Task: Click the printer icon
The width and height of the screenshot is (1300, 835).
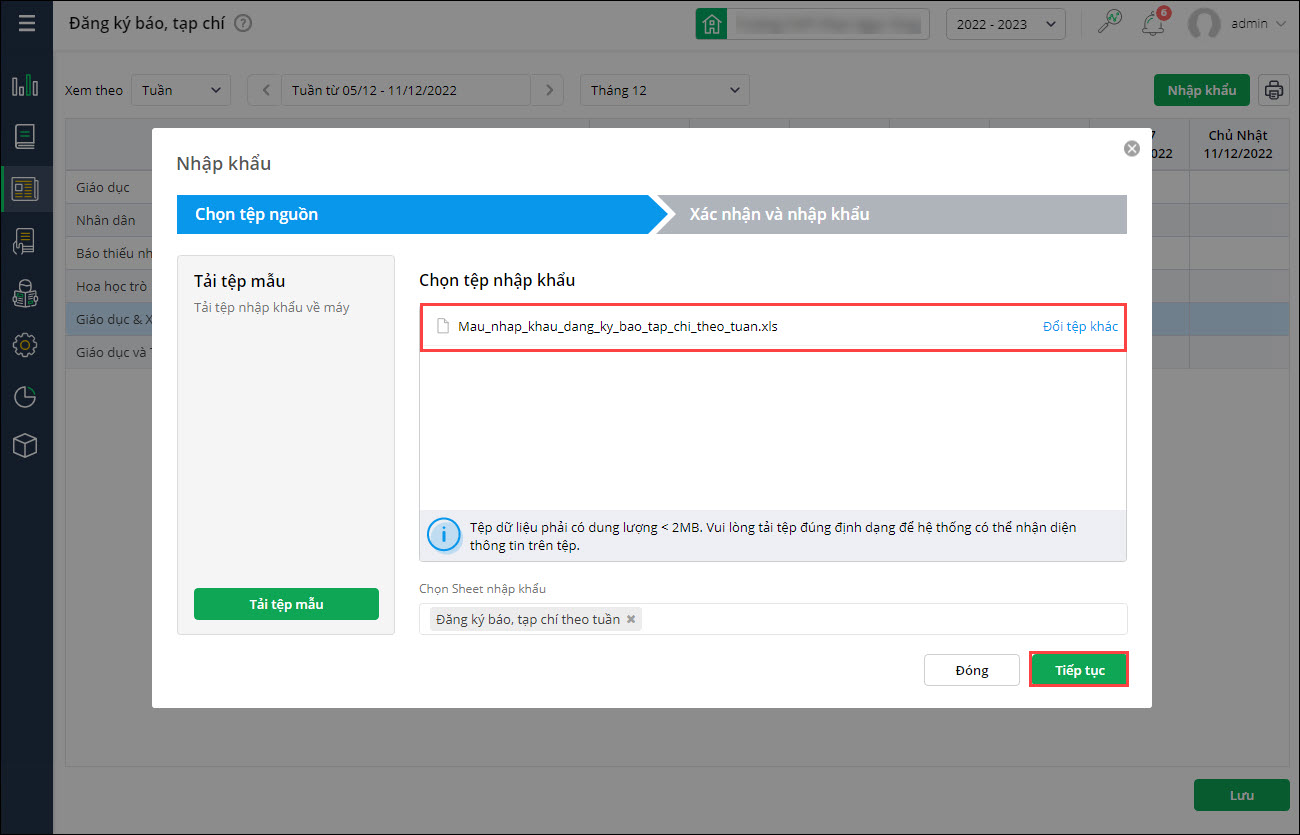Action: coord(1273,90)
